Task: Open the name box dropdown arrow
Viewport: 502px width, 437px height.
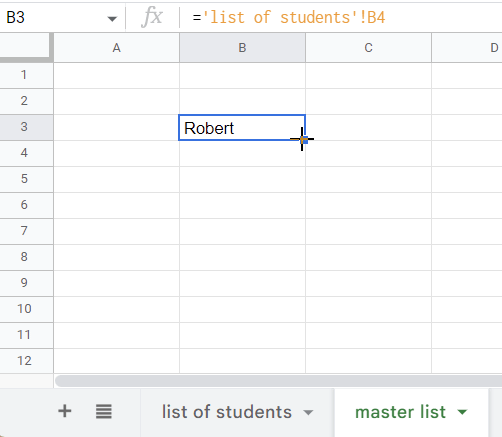Action: 112,19
